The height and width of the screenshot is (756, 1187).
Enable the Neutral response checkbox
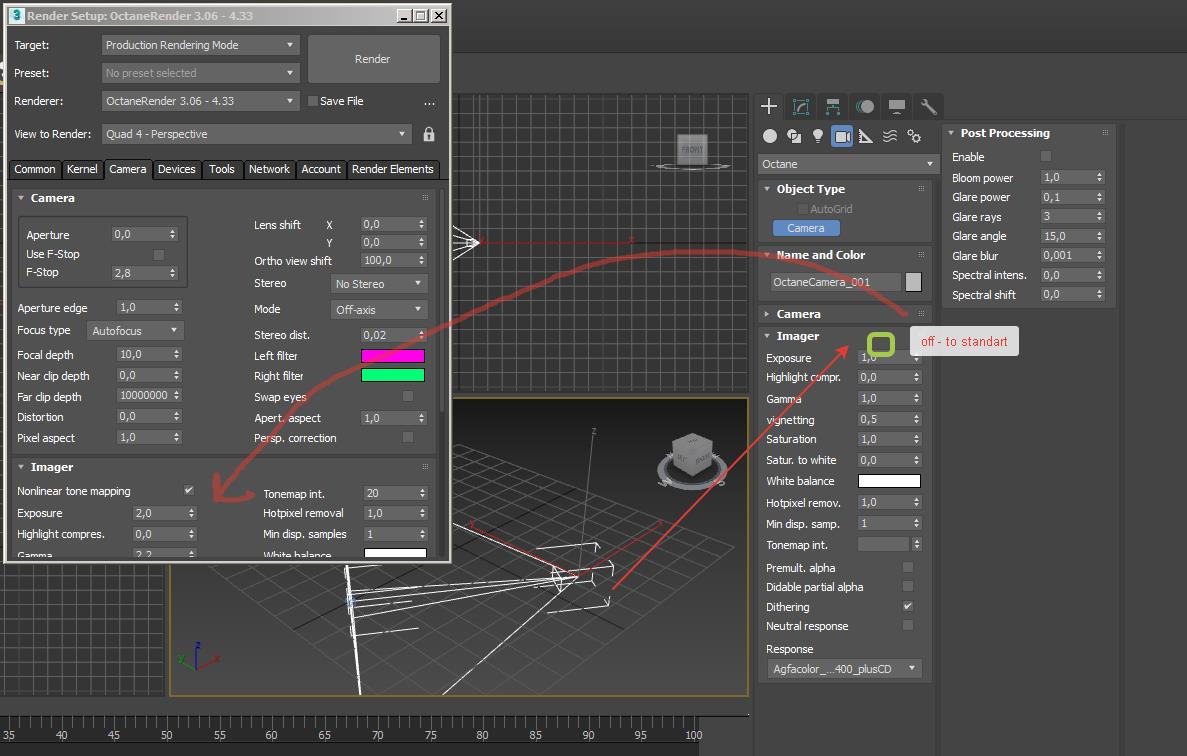coord(908,625)
